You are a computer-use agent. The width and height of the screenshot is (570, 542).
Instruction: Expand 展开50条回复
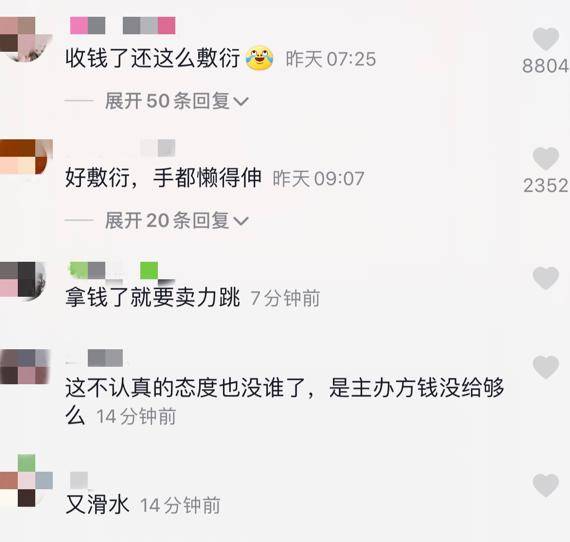pyautogui.click(x=176, y=101)
